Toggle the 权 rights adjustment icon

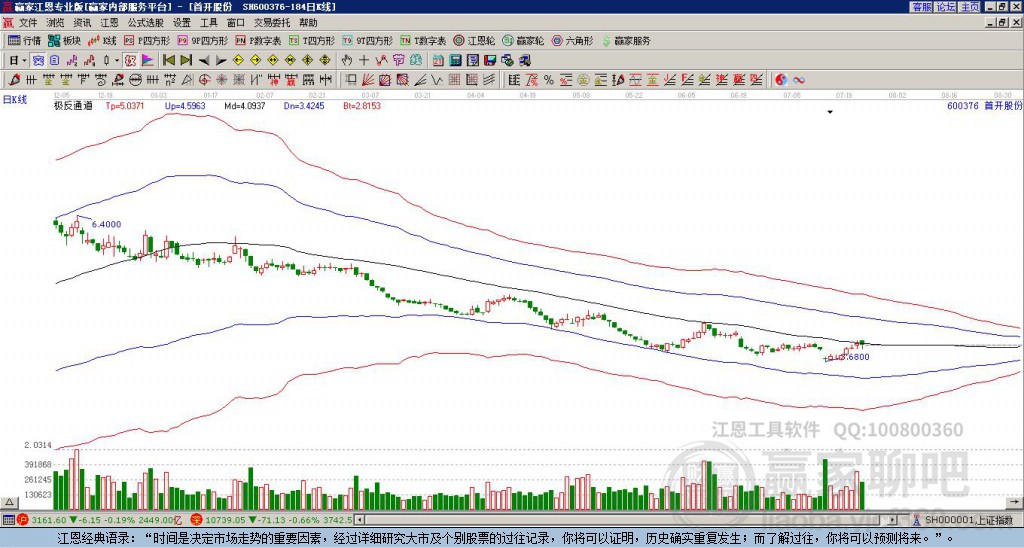click(130, 61)
